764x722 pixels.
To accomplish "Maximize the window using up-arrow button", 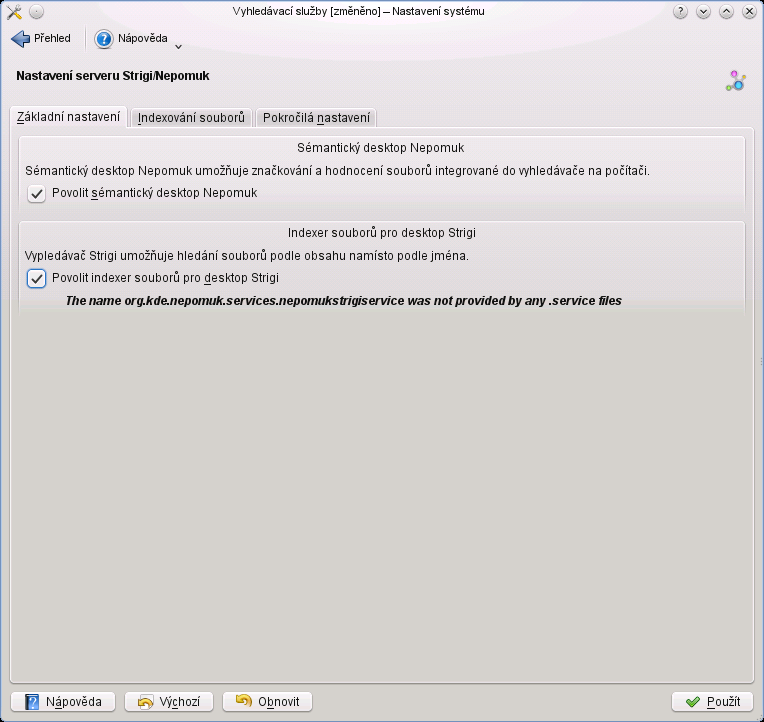I will pyautogui.click(x=726, y=11).
